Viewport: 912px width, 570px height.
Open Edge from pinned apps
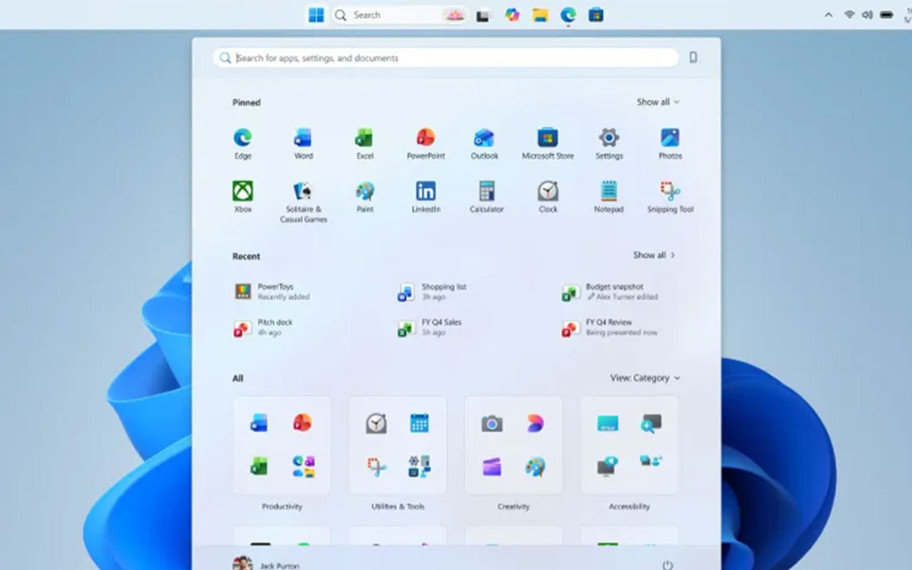[243, 143]
